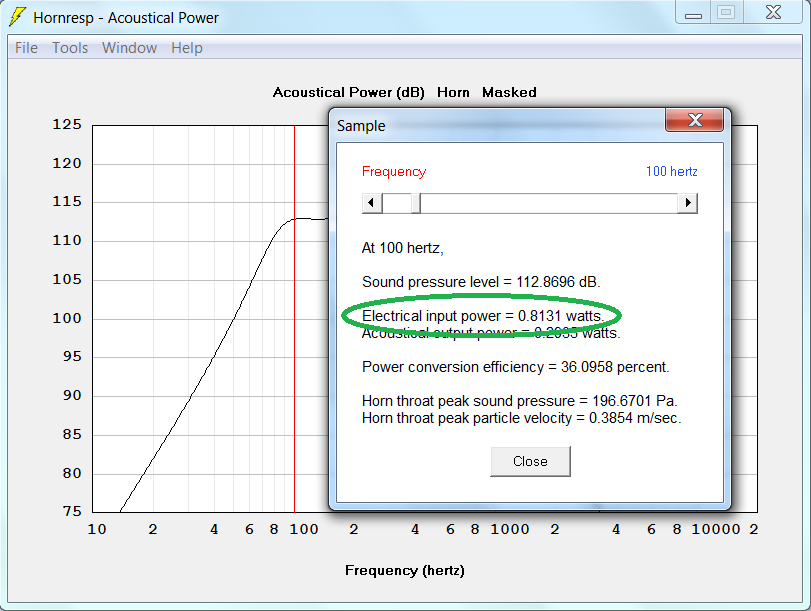
Task: Click the '125' y-axis label
Action: click(67, 124)
